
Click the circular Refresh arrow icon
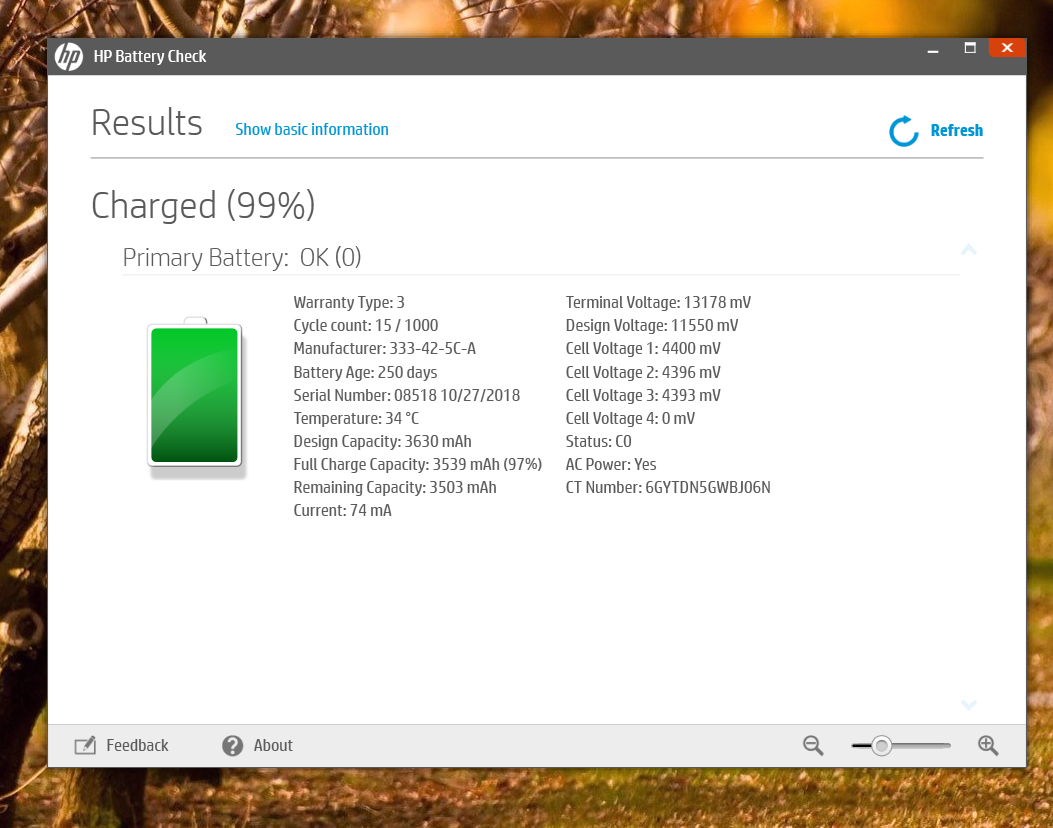click(903, 131)
